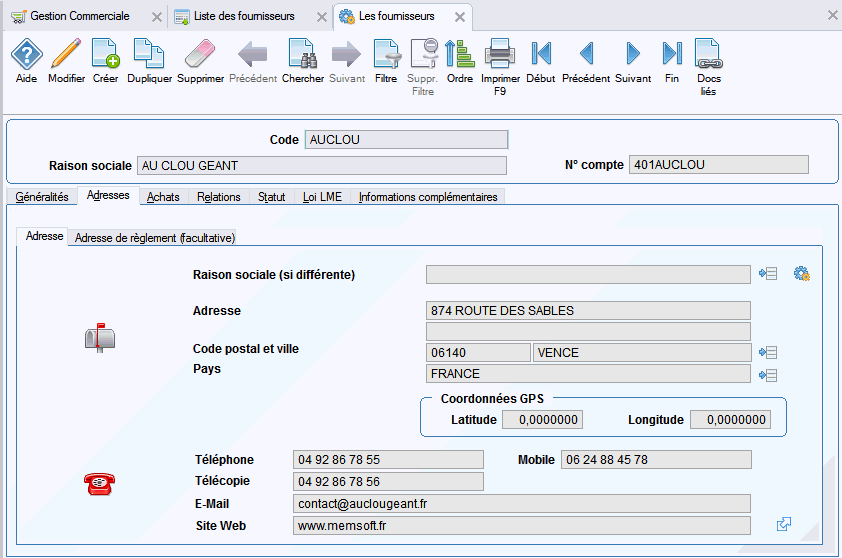Print the record with Imprimer F9
The width and height of the screenshot is (842, 558).
coord(500,55)
